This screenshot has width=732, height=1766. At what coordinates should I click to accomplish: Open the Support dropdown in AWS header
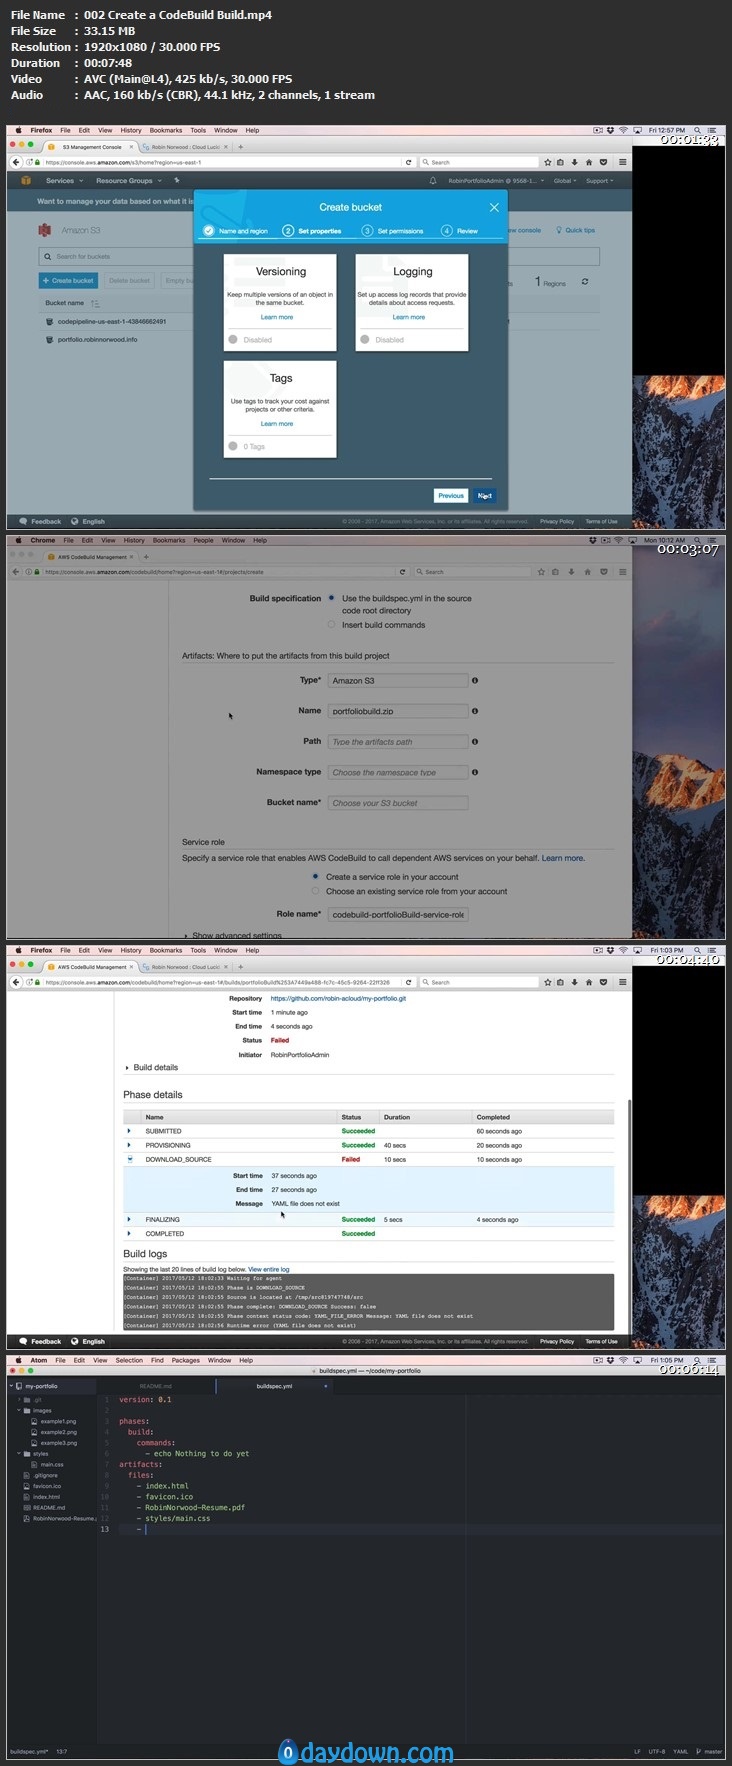[599, 181]
